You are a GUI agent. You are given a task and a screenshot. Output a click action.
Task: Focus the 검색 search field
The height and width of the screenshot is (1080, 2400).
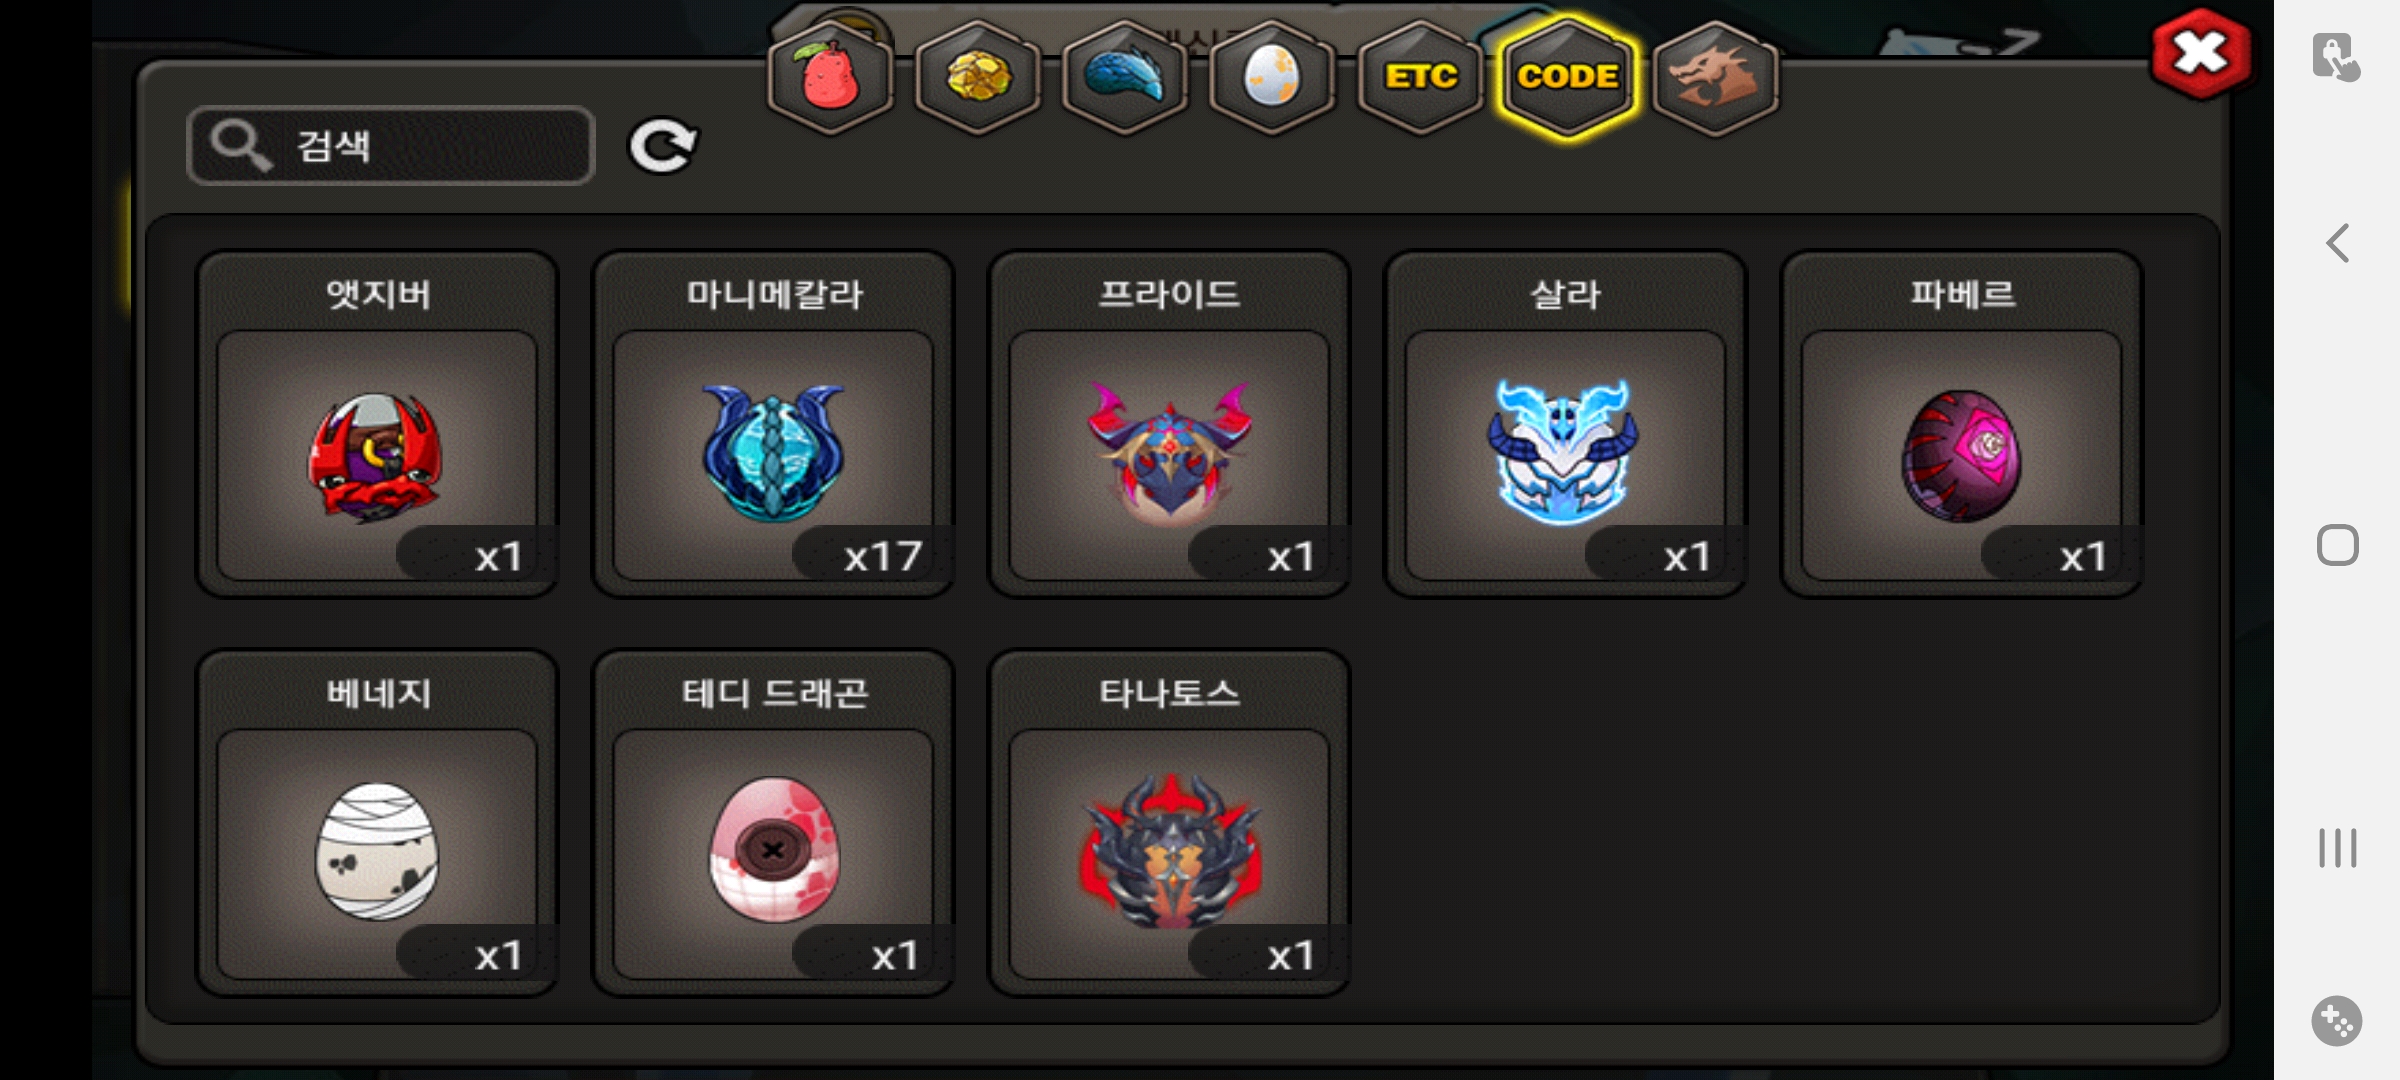point(391,146)
